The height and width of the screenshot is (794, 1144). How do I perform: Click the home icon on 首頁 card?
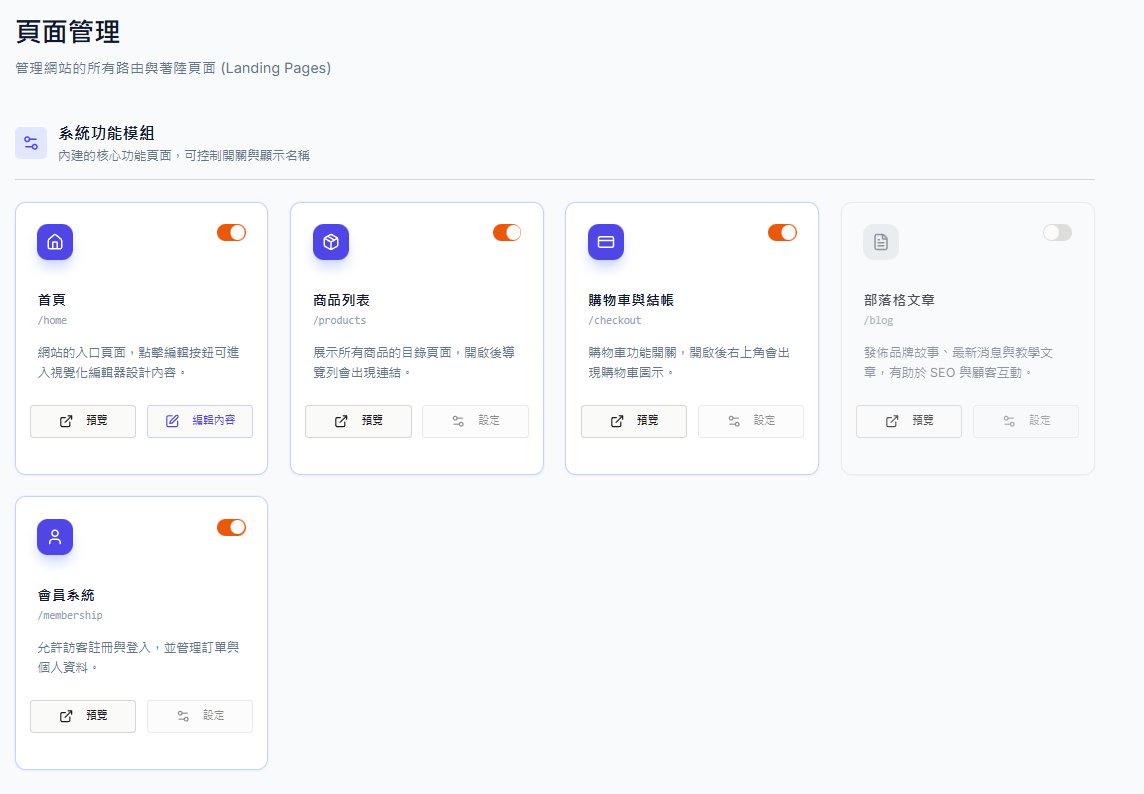tap(55, 242)
